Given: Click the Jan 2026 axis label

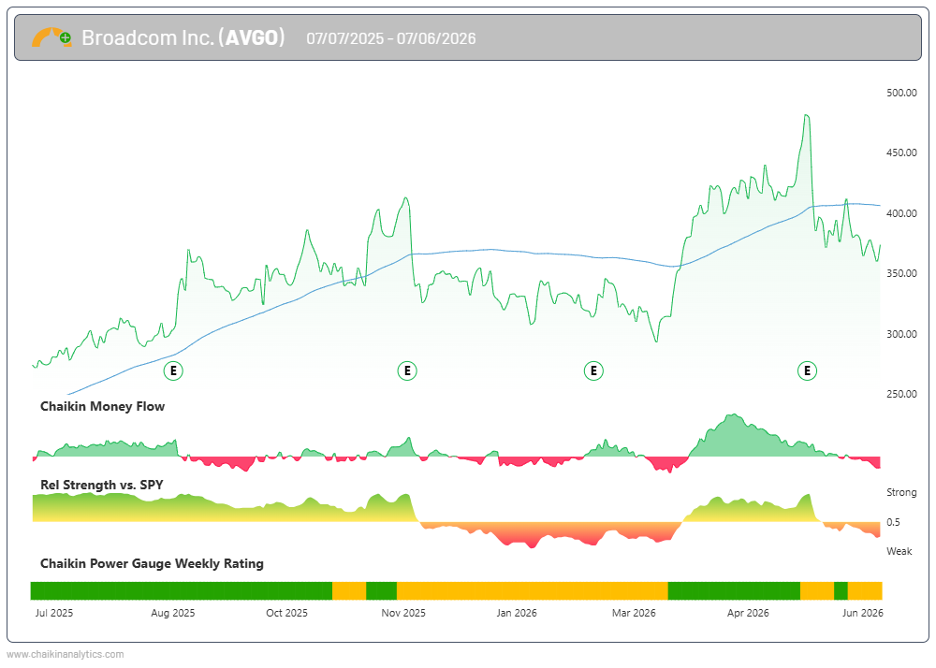Looking at the screenshot, I should [516, 613].
